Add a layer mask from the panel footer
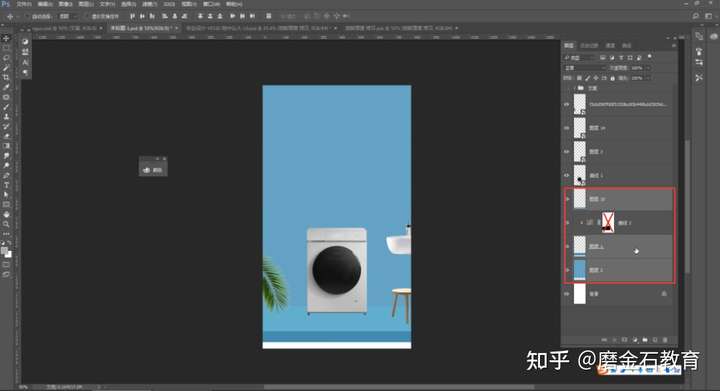Screen dimensions: 720x391 click(x=624, y=340)
